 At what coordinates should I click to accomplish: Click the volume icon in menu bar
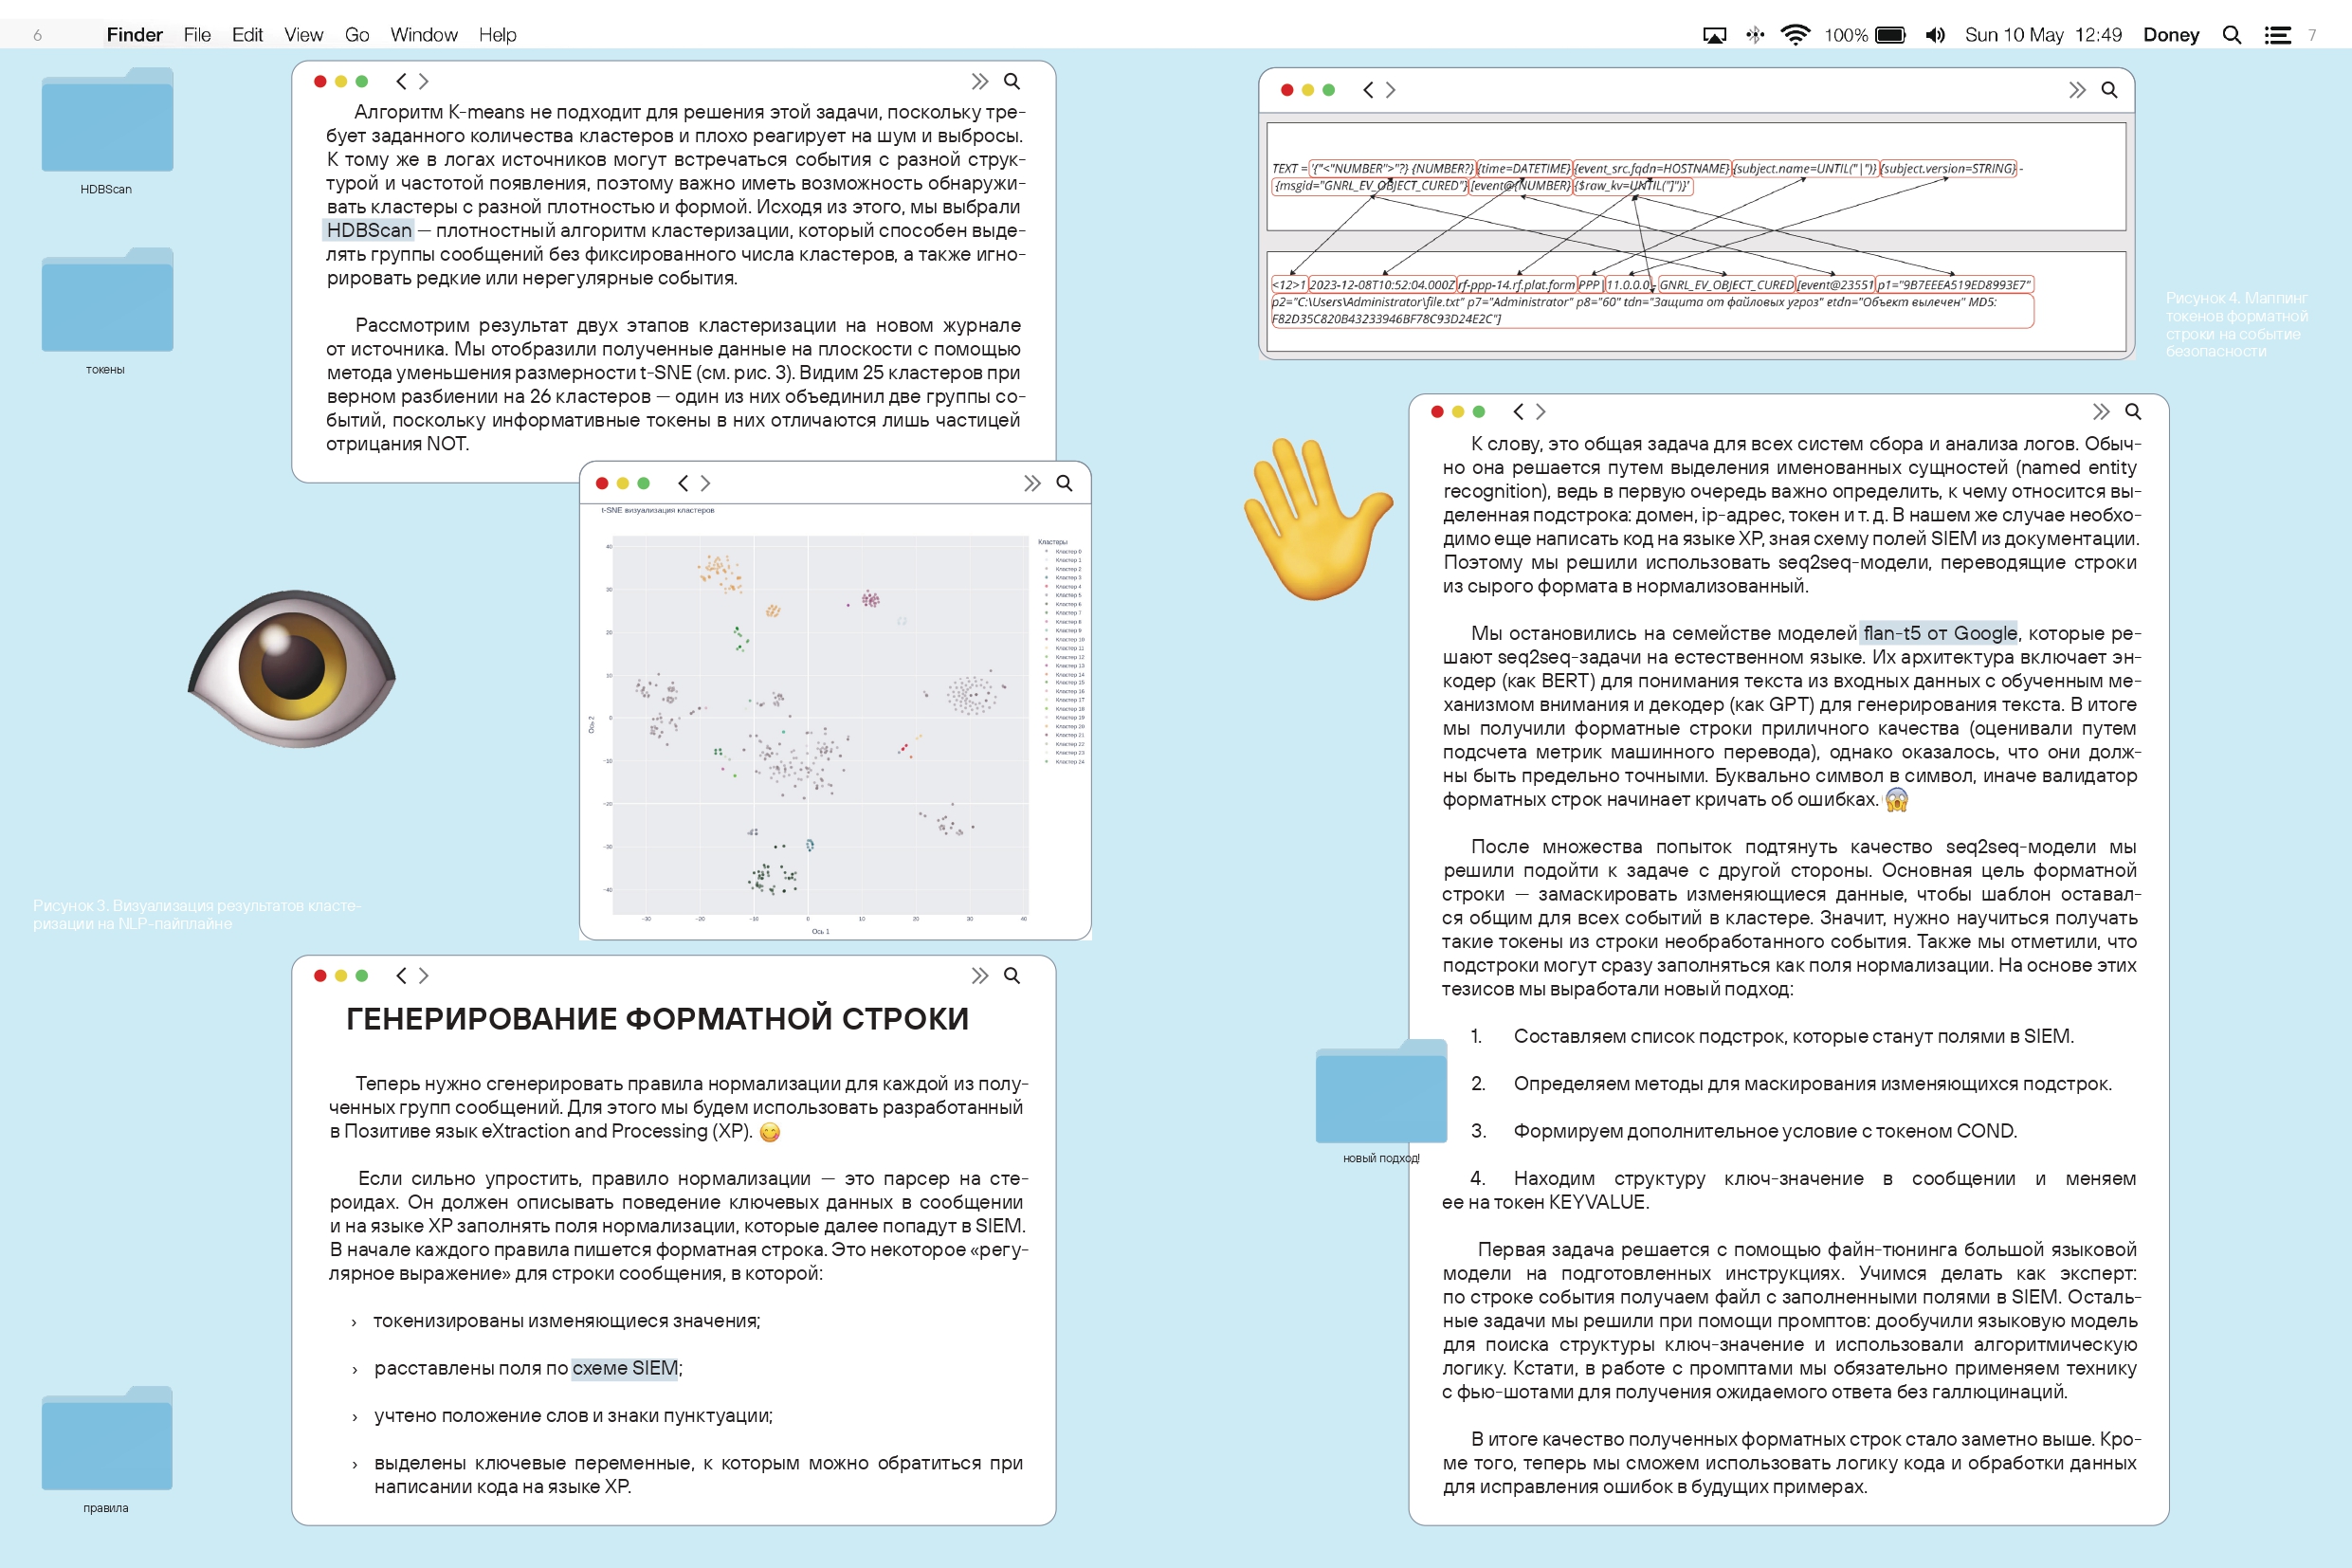click(x=1935, y=35)
